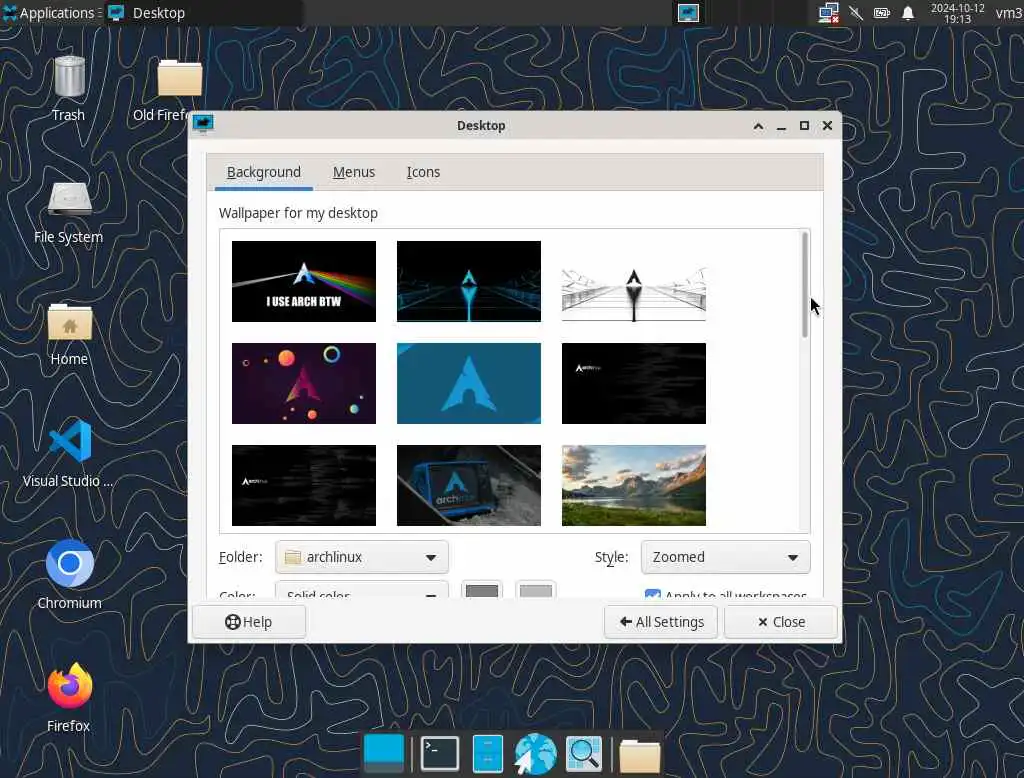Screen dimensions: 1024x778
Task: Click the dark gray first color swatch
Action: pos(482,590)
